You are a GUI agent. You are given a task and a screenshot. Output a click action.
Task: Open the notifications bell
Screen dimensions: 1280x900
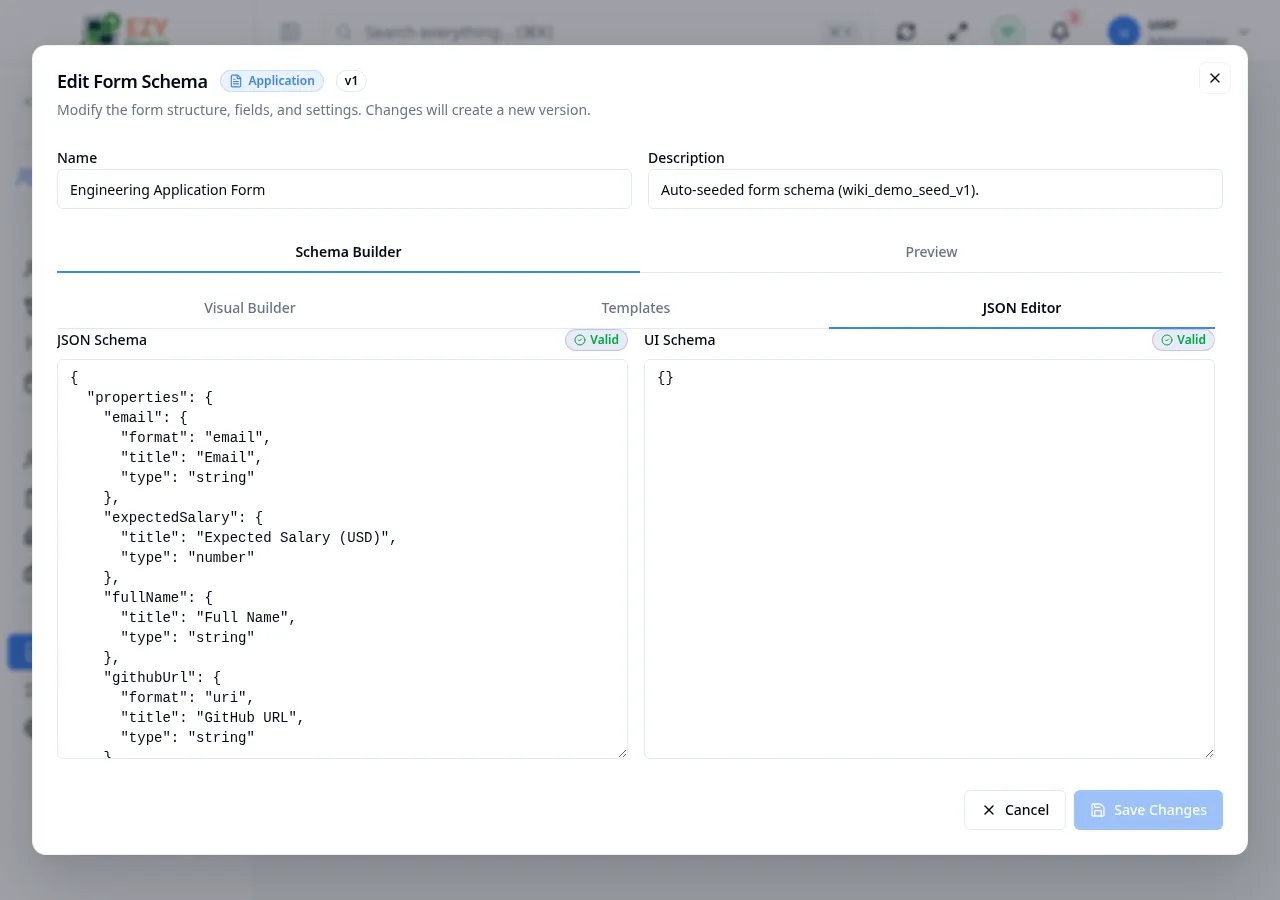(x=1060, y=32)
